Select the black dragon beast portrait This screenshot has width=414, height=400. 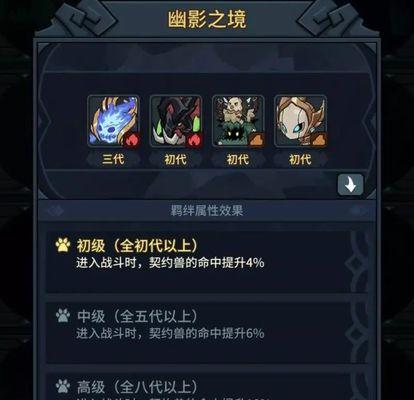[176, 121]
